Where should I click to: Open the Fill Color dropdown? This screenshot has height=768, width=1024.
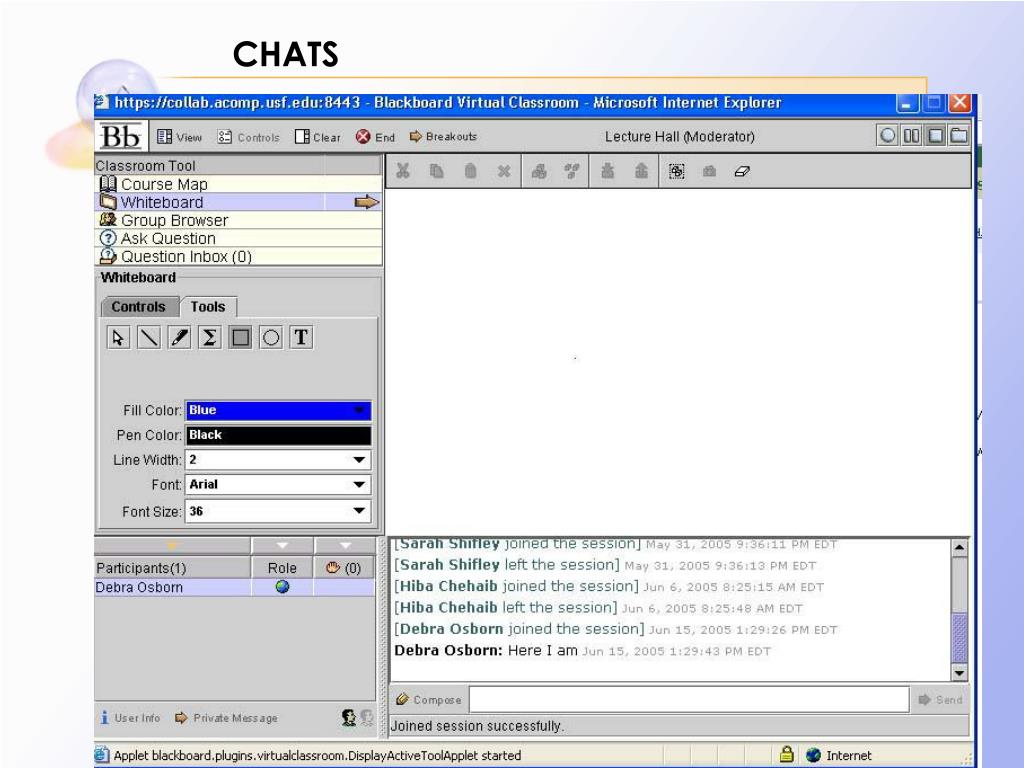coord(278,410)
